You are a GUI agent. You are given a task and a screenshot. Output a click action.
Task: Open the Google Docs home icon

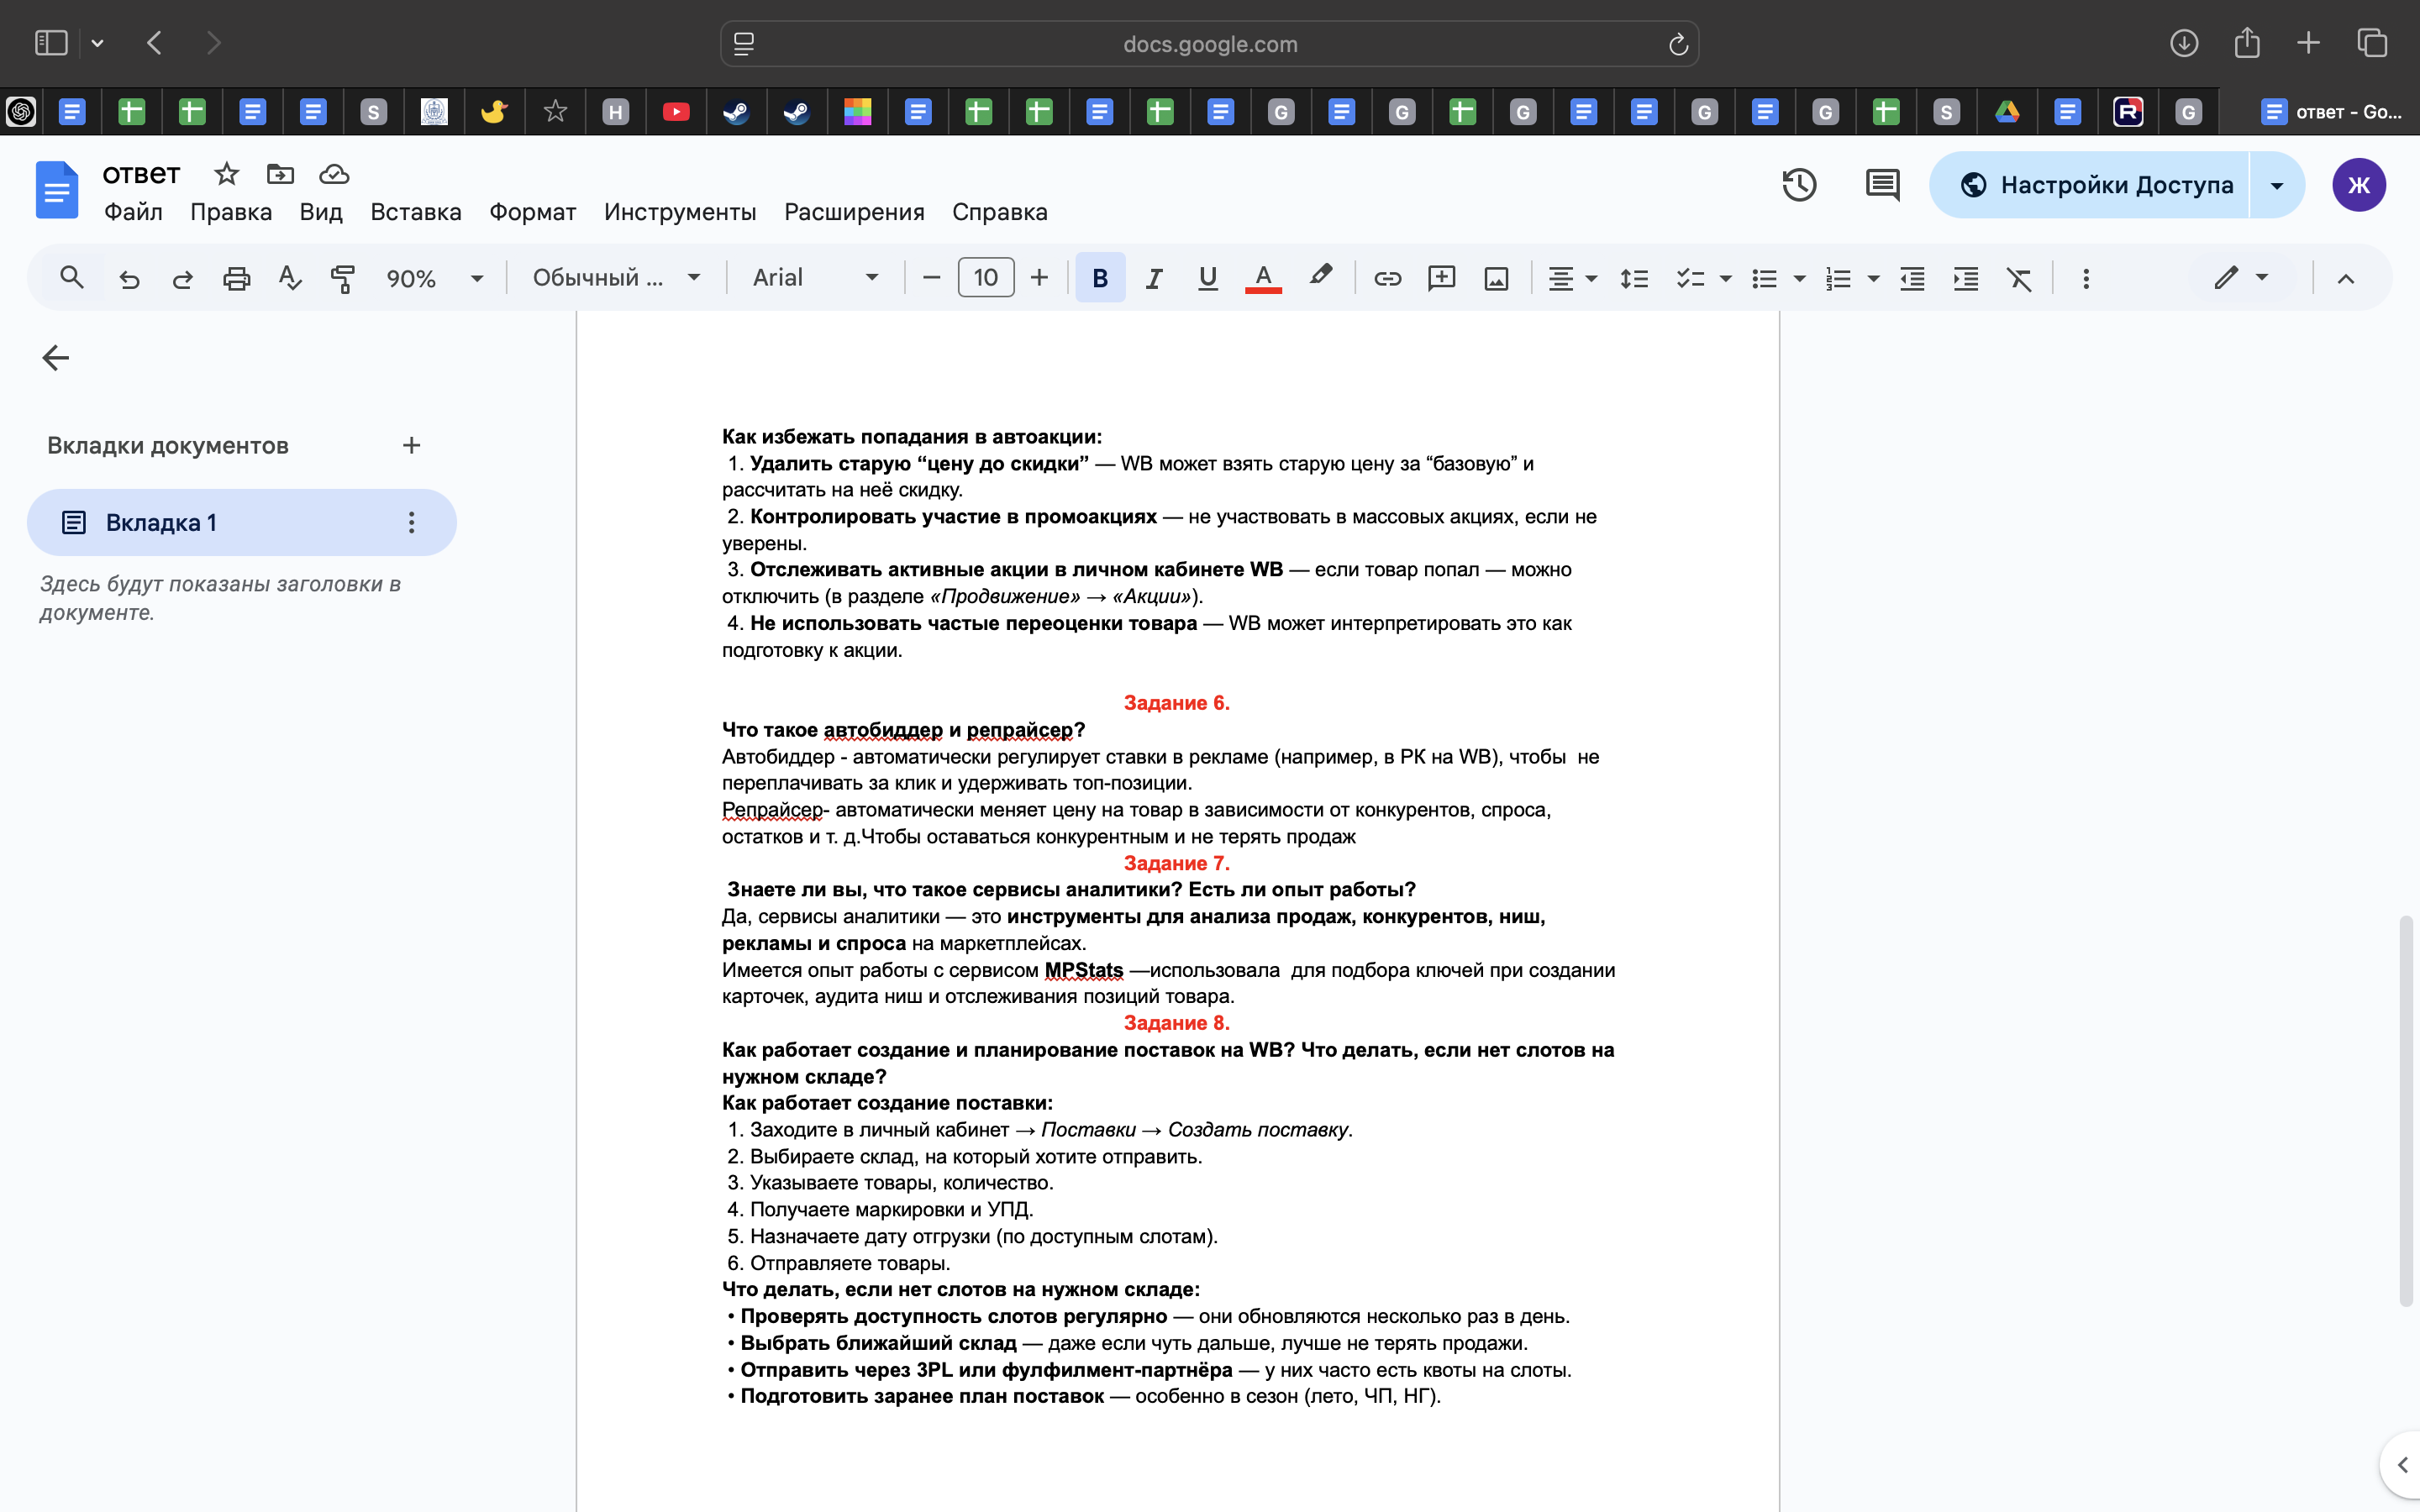click(57, 189)
